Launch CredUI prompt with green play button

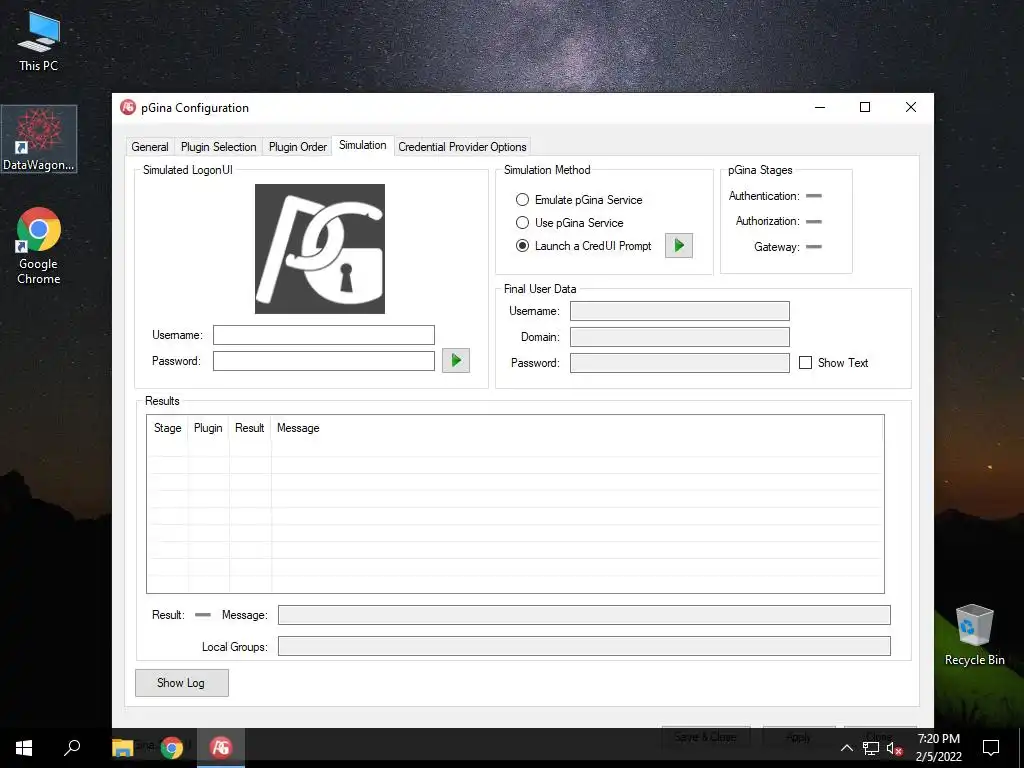[x=679, y=246]
